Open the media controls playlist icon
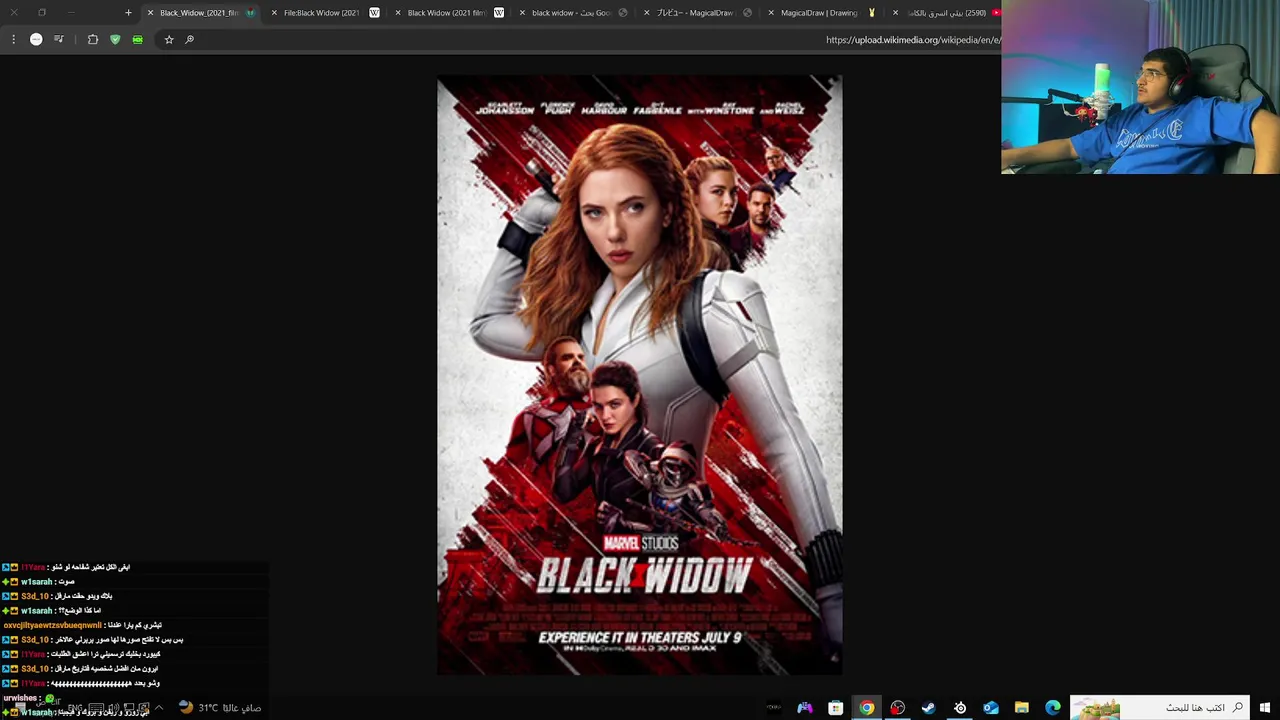The height and width of the screenshot is (720, 1280). pyautogui.click(x=59, y=39)
